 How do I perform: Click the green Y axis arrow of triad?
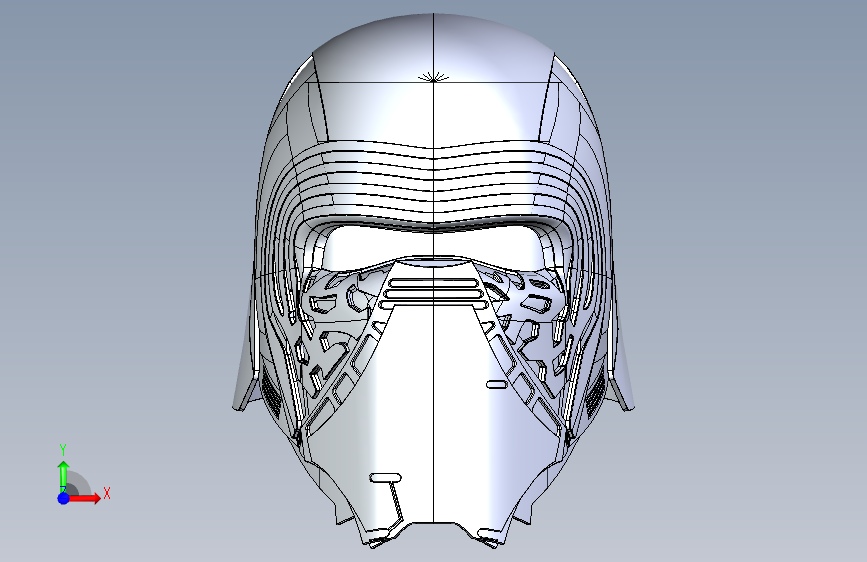click(63, 476)
